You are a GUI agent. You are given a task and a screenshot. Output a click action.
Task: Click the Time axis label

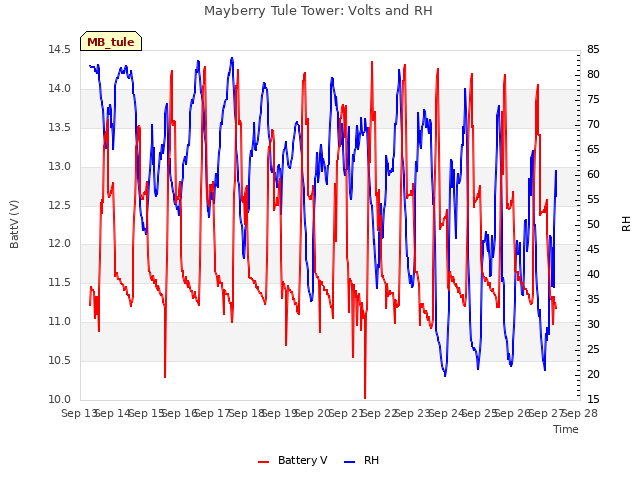click(566, 429)
